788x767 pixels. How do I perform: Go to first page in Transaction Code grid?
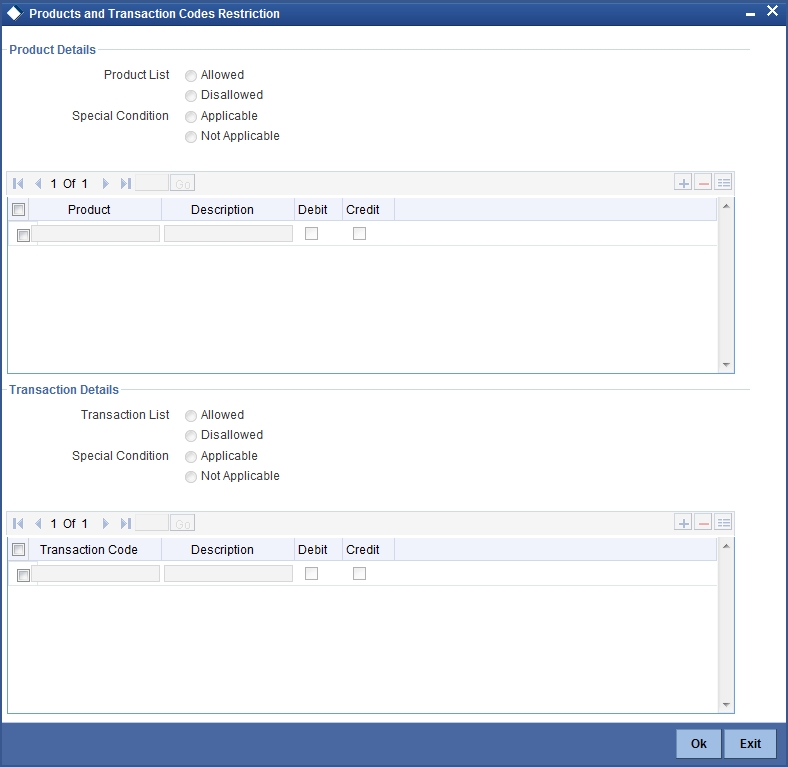pyautogui.click(x=18, y=523)
